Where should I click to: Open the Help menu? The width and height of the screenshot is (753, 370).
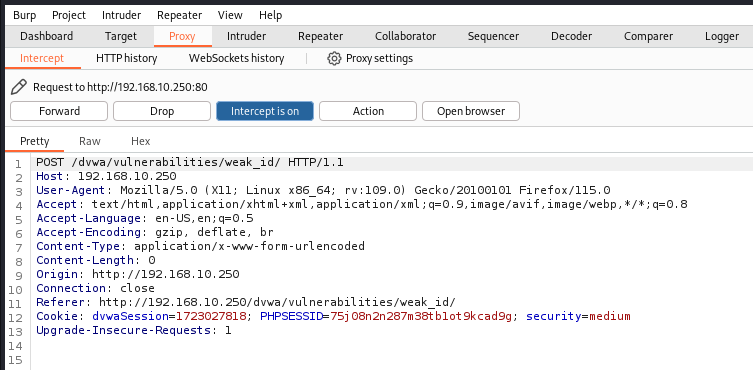(270, 15)
